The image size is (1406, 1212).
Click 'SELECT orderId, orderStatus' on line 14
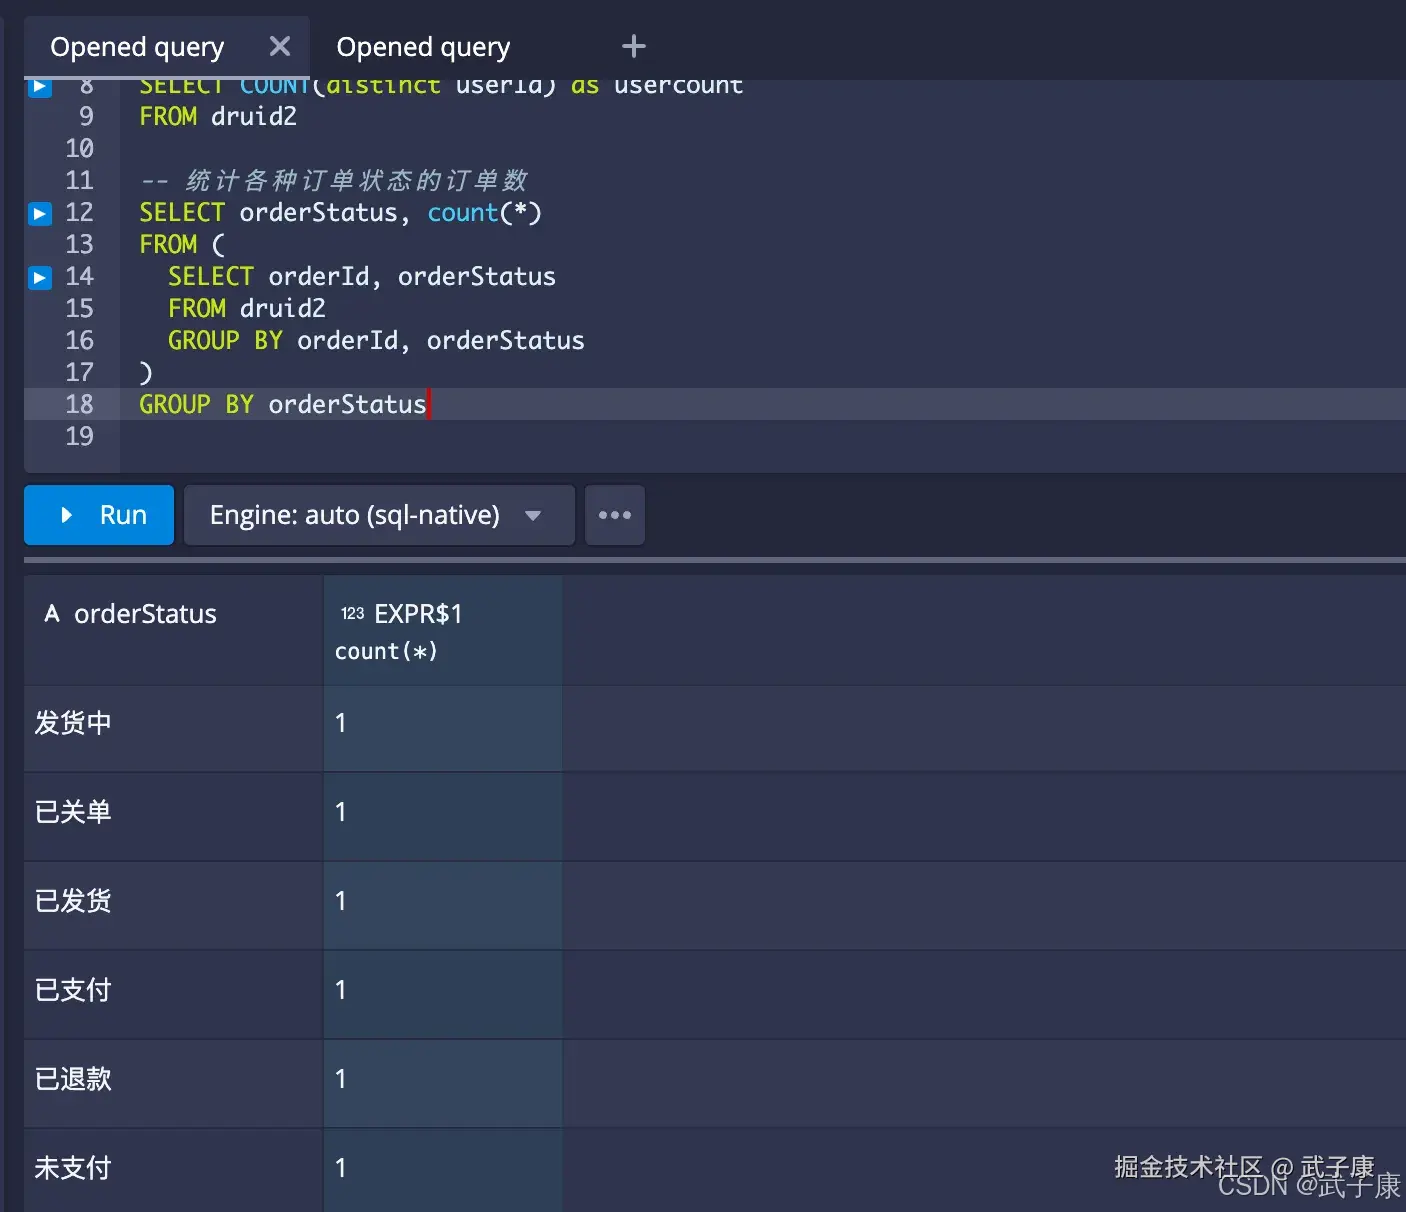pos(362,277)
